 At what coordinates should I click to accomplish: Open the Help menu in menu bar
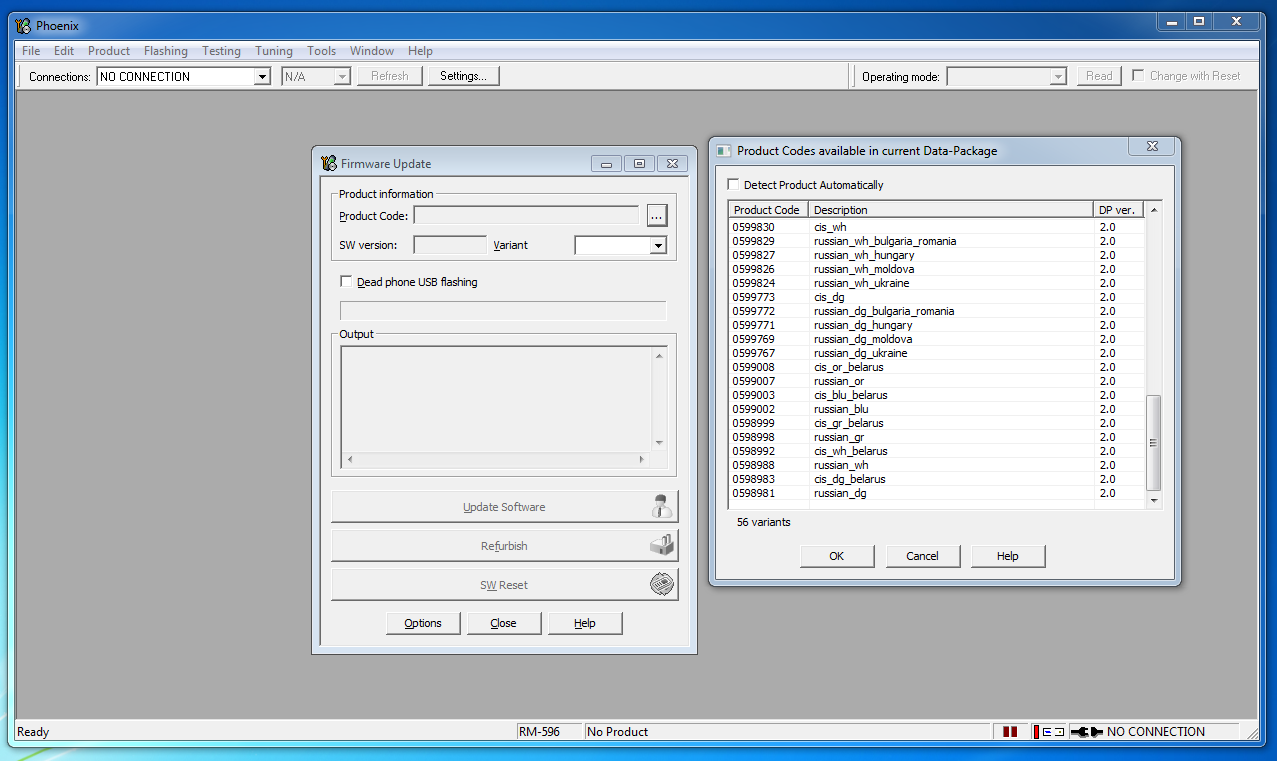pos(420,51)
